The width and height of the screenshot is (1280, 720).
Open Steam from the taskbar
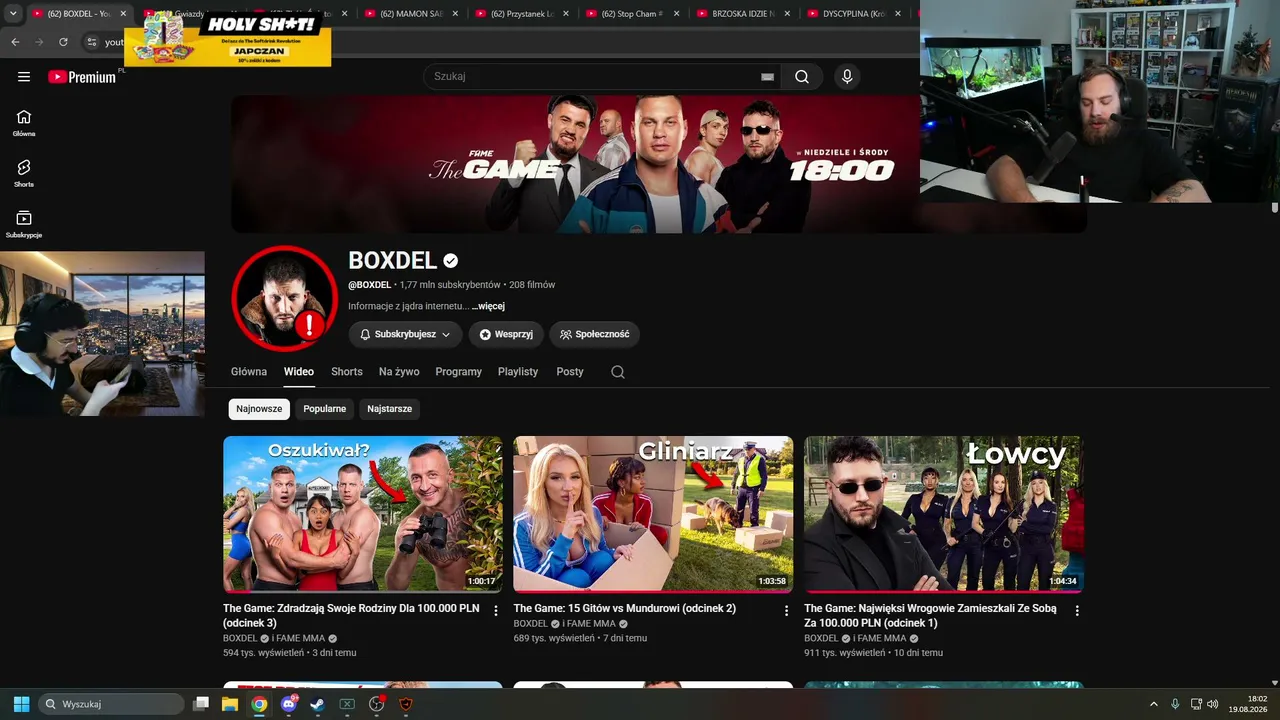318,704
